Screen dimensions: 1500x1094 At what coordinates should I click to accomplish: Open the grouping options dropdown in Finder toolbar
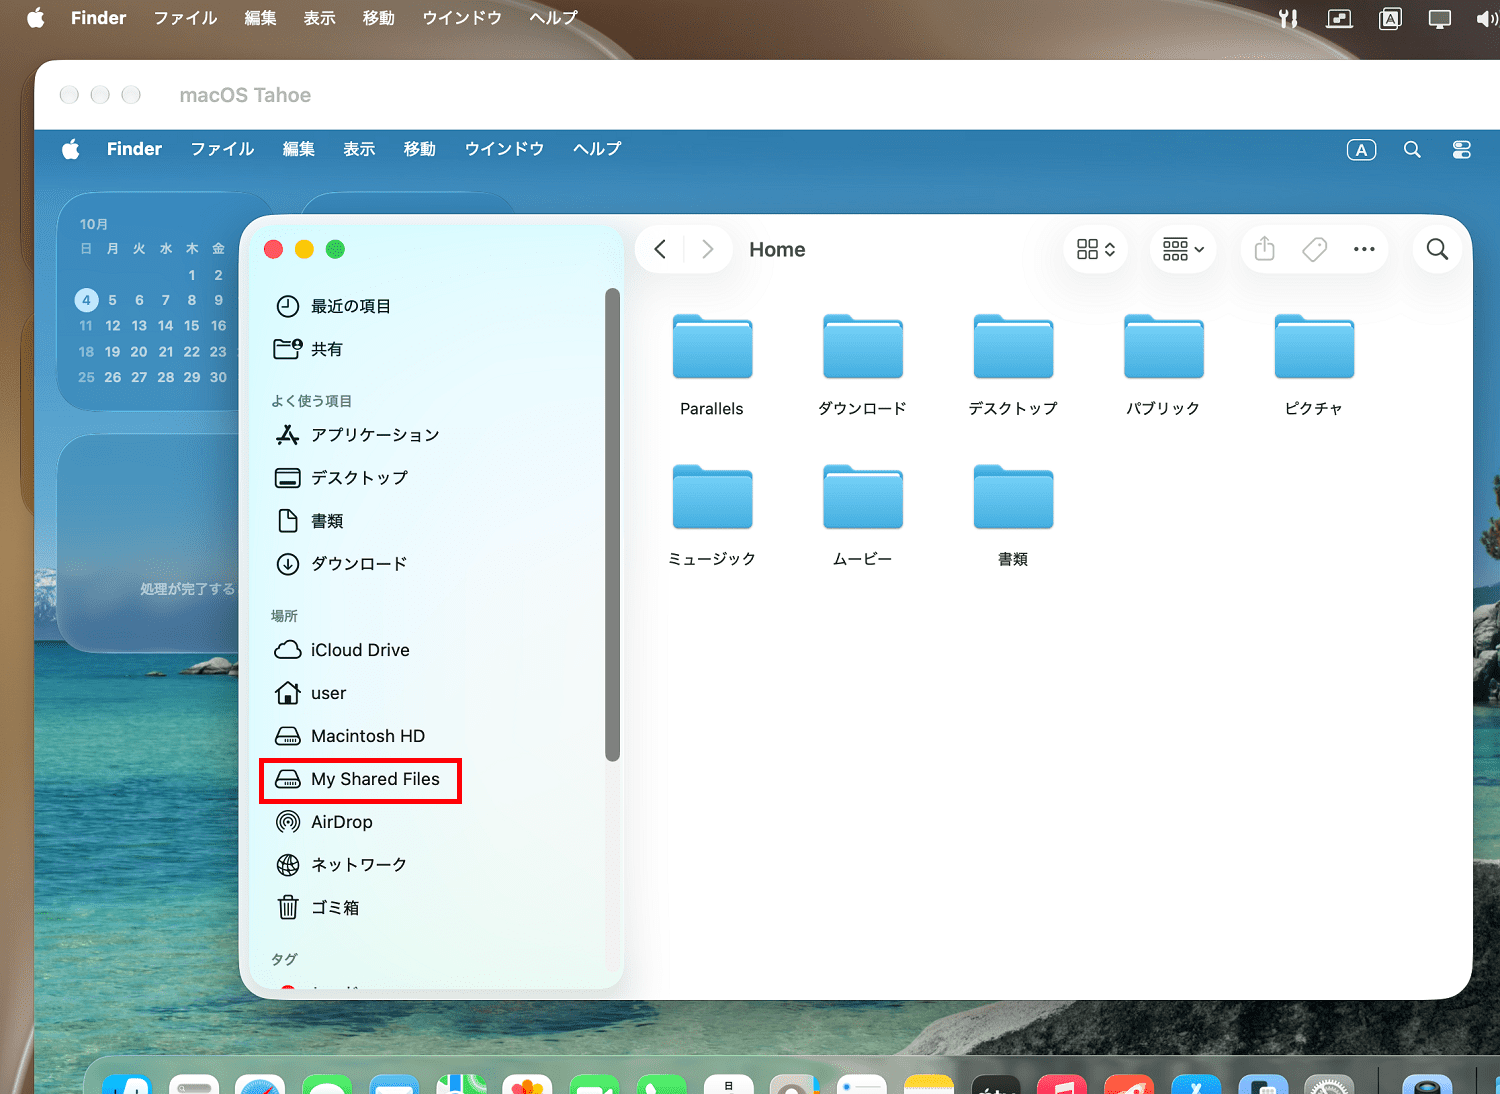click(1184, 249)
